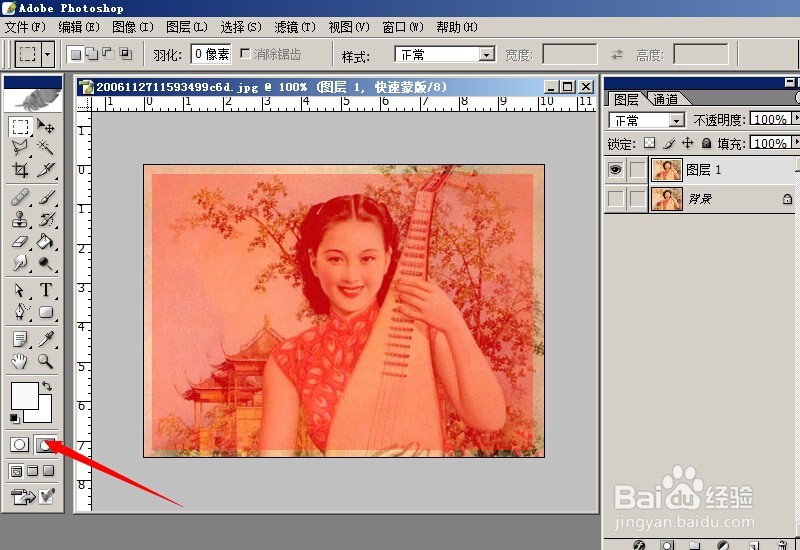Reset to default black and white colors
Screen dimensions: 800x550
click(15, 419)
